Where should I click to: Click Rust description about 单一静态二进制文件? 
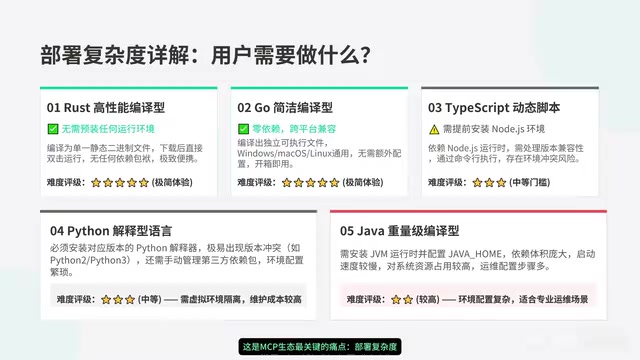(124, 153)
